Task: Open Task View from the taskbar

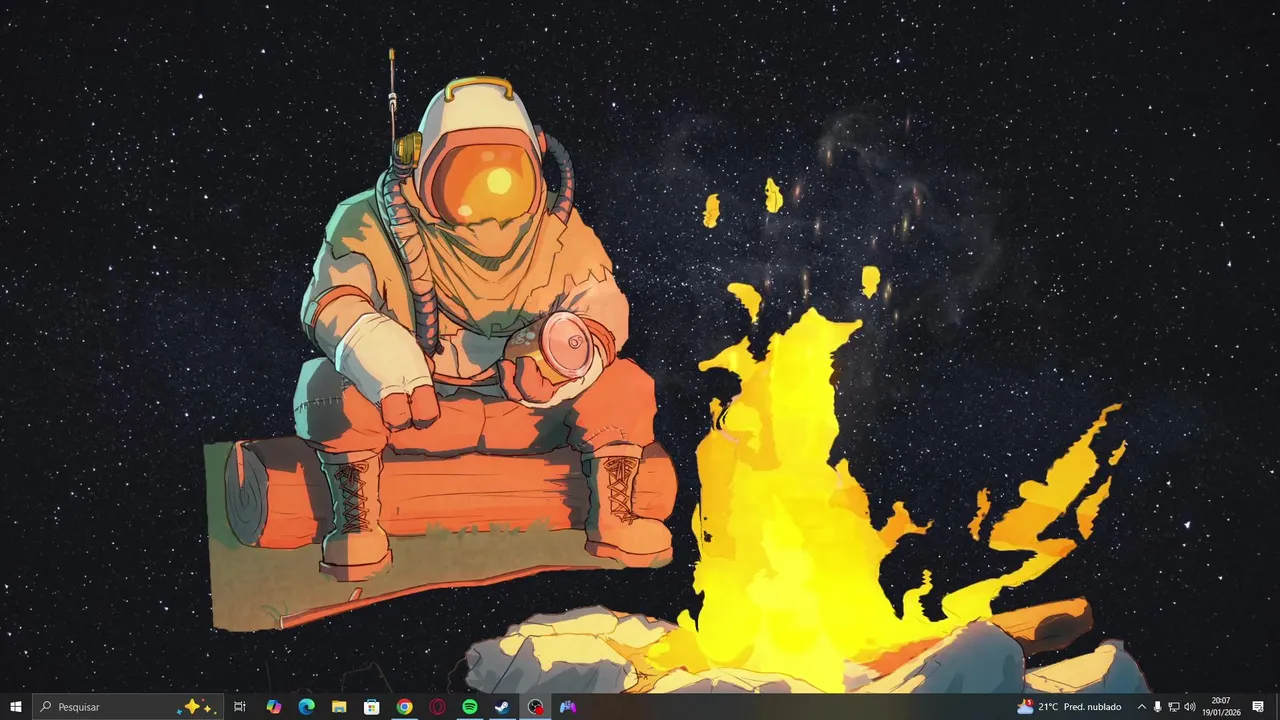Action: coord(240,707)
